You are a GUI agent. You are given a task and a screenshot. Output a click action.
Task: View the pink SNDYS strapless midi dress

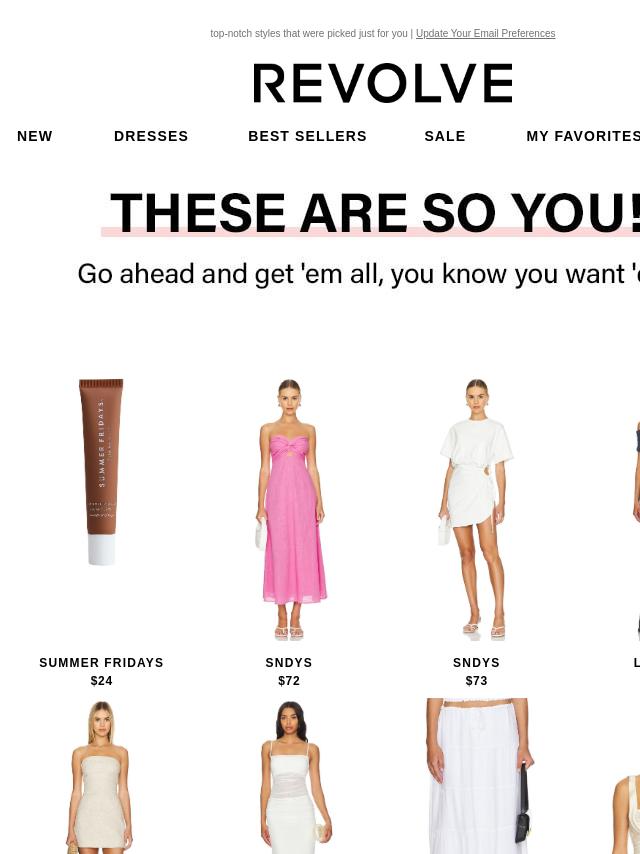pyautogui.click(x=289, y=509)
